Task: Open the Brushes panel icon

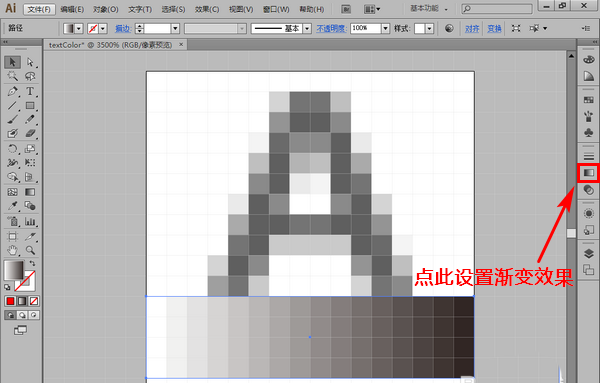Action: click(589, 116)
